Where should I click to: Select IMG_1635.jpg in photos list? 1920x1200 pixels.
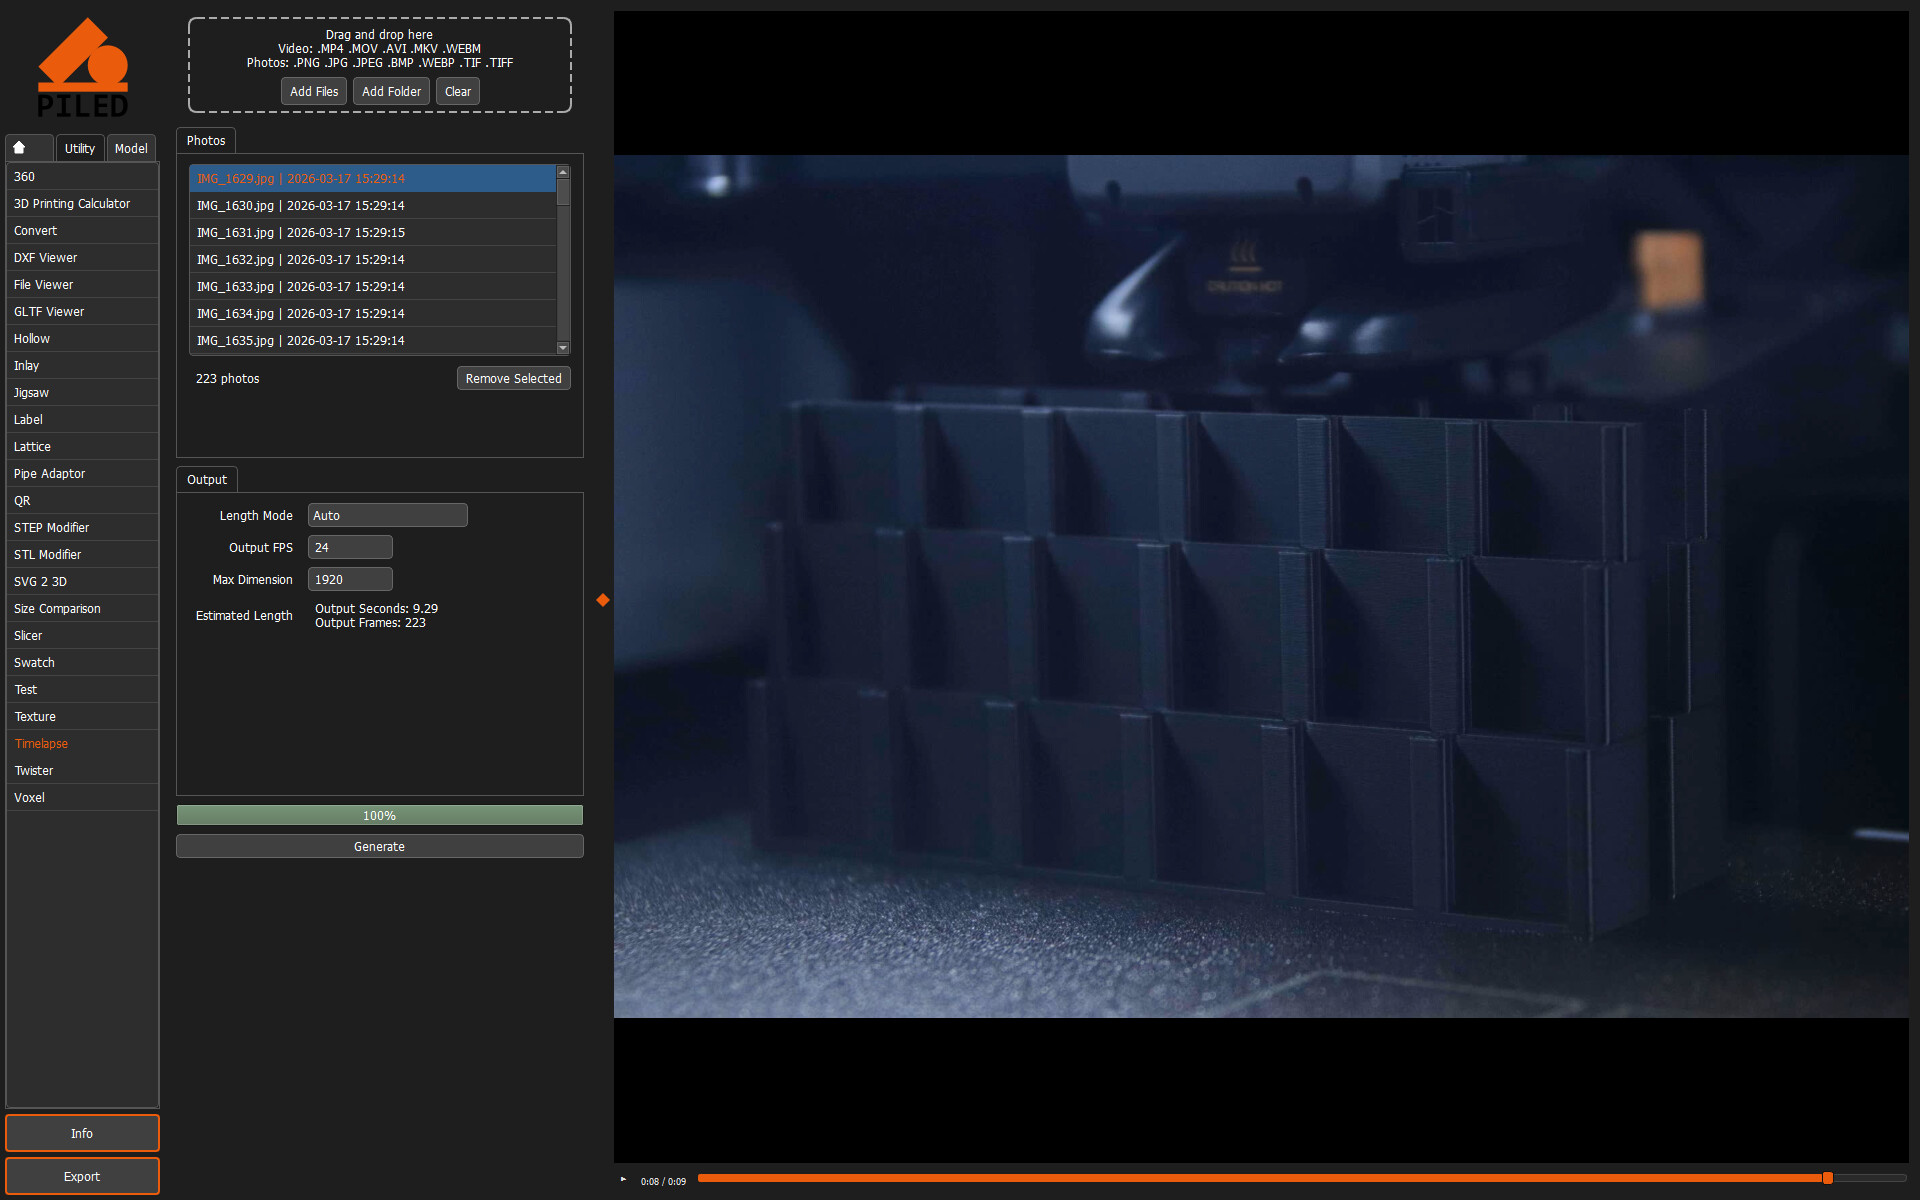click(x=372, y=340)
